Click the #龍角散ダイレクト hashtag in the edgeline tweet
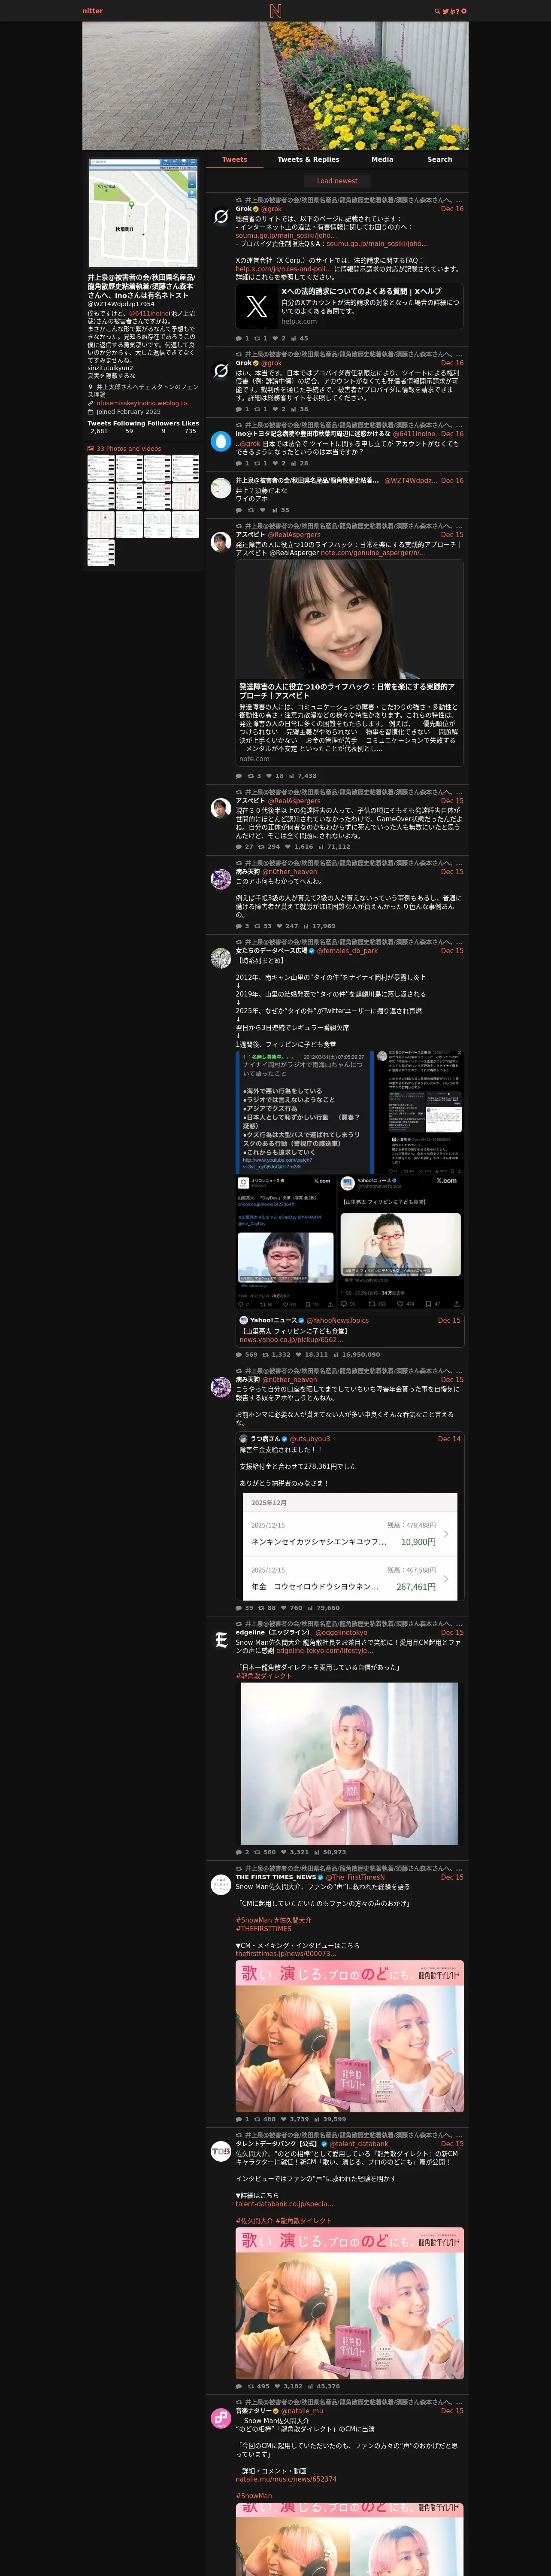The height and width of the screenshot is (2576, 551). [x=264, y=1676]
